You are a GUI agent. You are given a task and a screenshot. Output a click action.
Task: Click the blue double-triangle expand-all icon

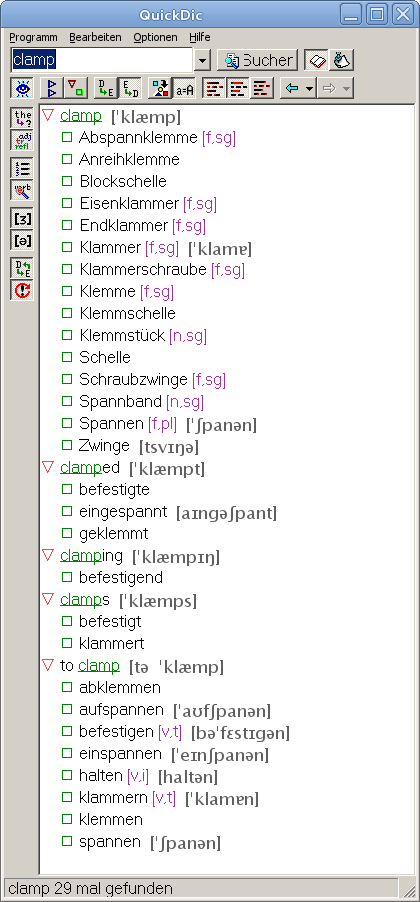tap(52, 89)
